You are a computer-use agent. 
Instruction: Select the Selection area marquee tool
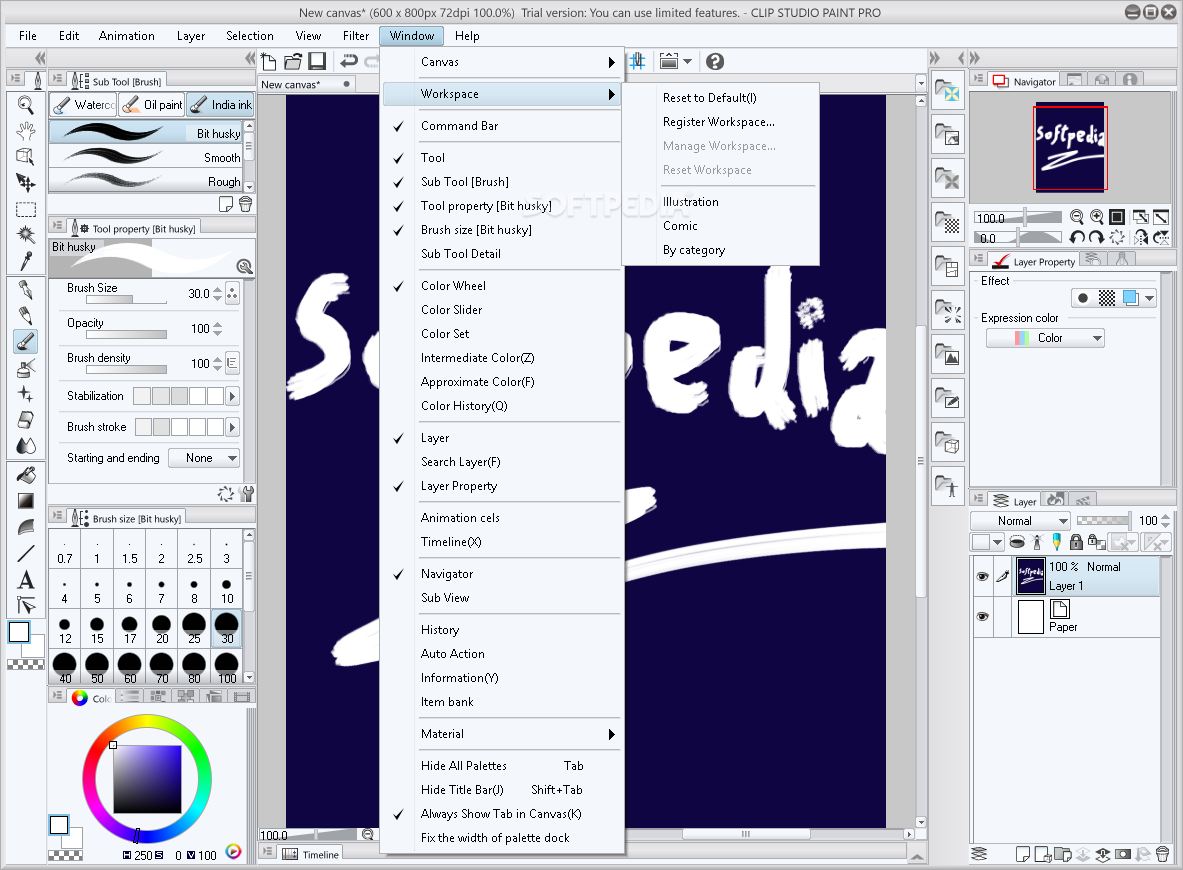pos(26,209)
